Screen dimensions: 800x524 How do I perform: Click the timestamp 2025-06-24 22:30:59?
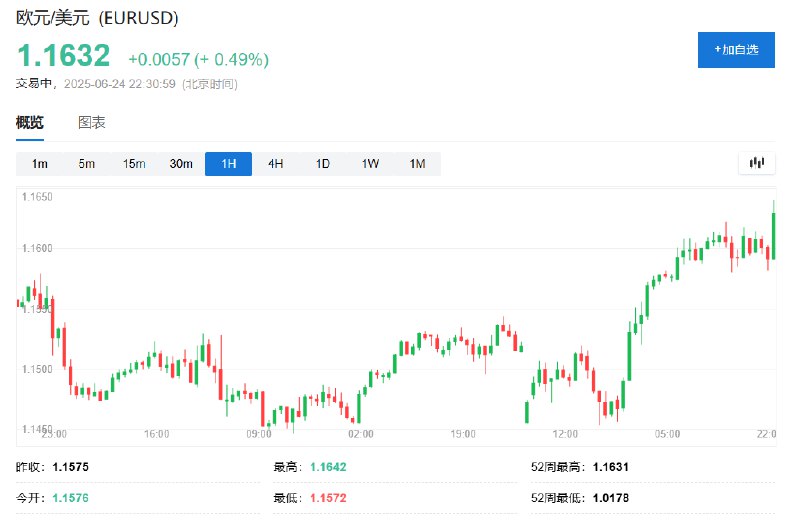click(x=119, y=84)
